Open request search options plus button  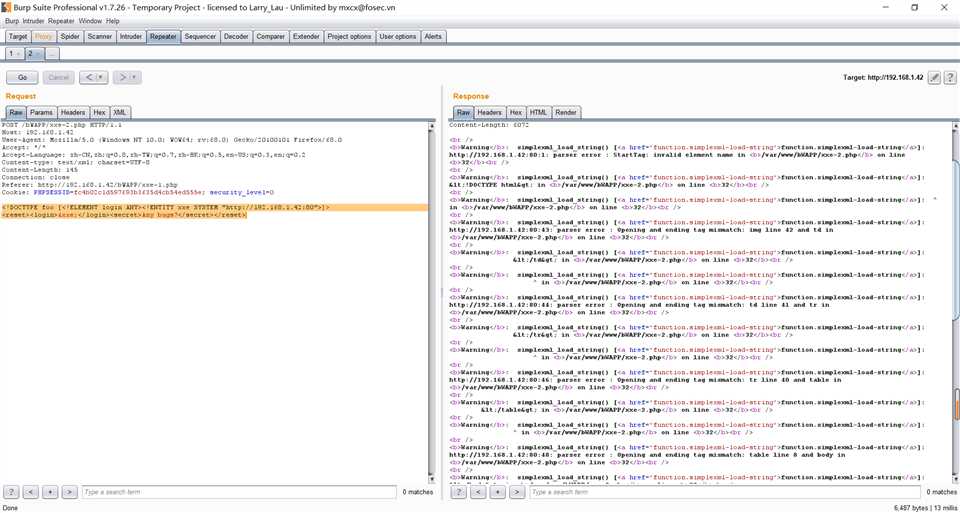[x=51, y=492]
